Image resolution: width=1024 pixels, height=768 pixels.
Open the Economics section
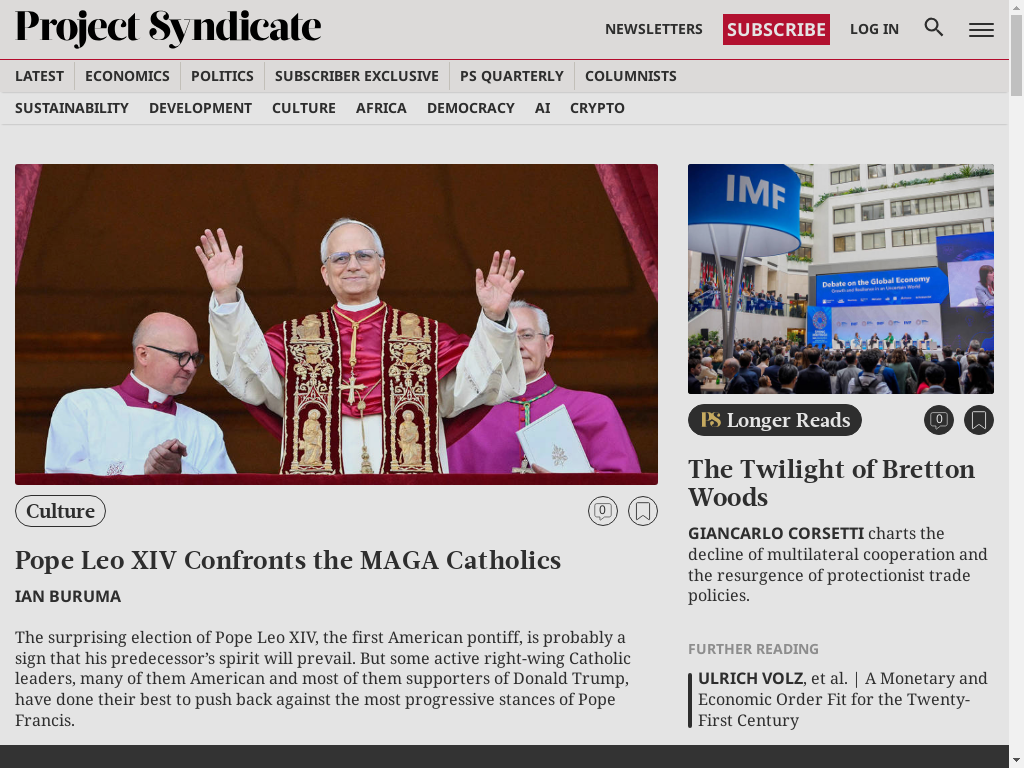[127, 76]
